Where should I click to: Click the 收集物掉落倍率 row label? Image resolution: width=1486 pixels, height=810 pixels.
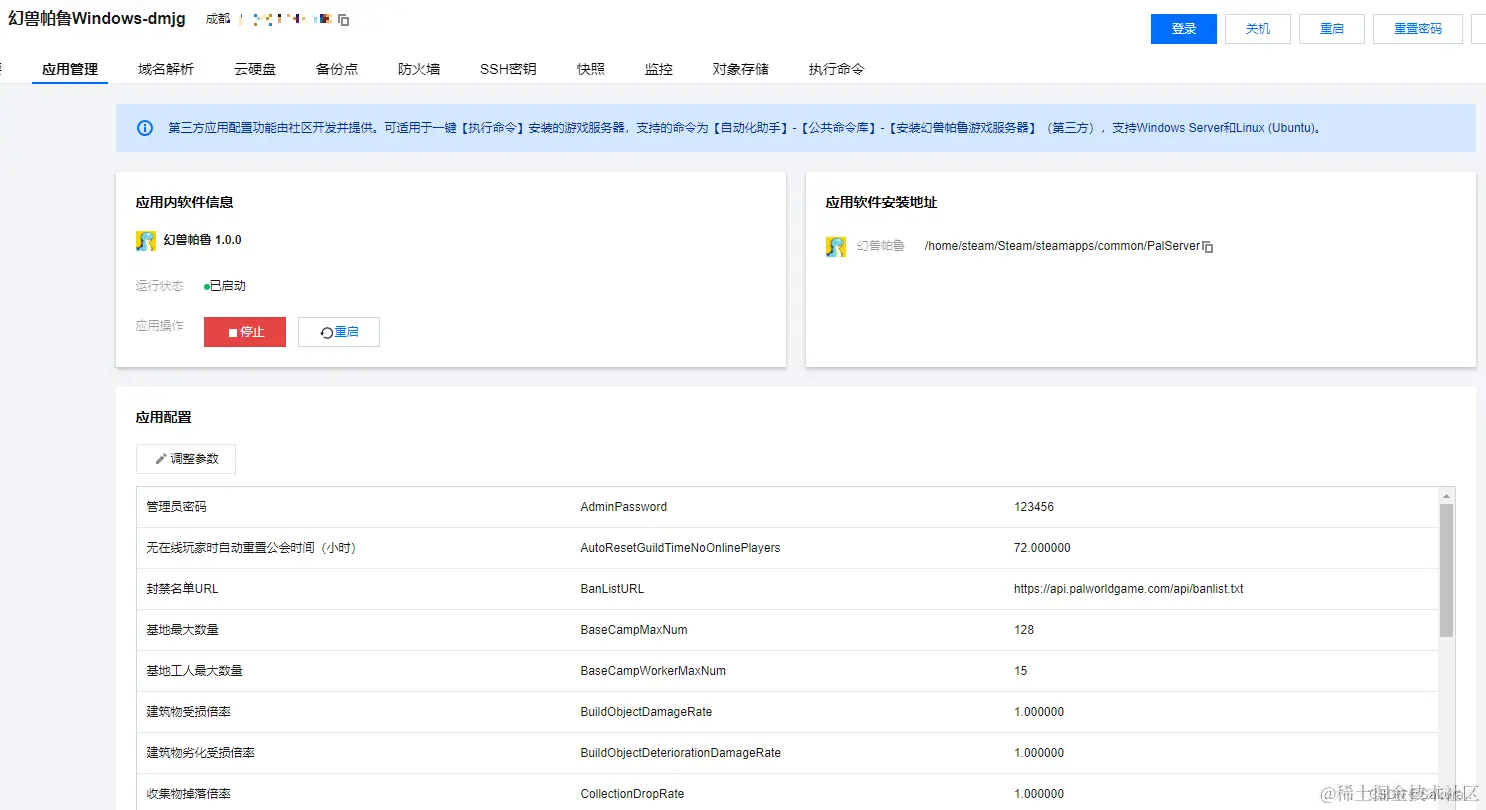188,794
